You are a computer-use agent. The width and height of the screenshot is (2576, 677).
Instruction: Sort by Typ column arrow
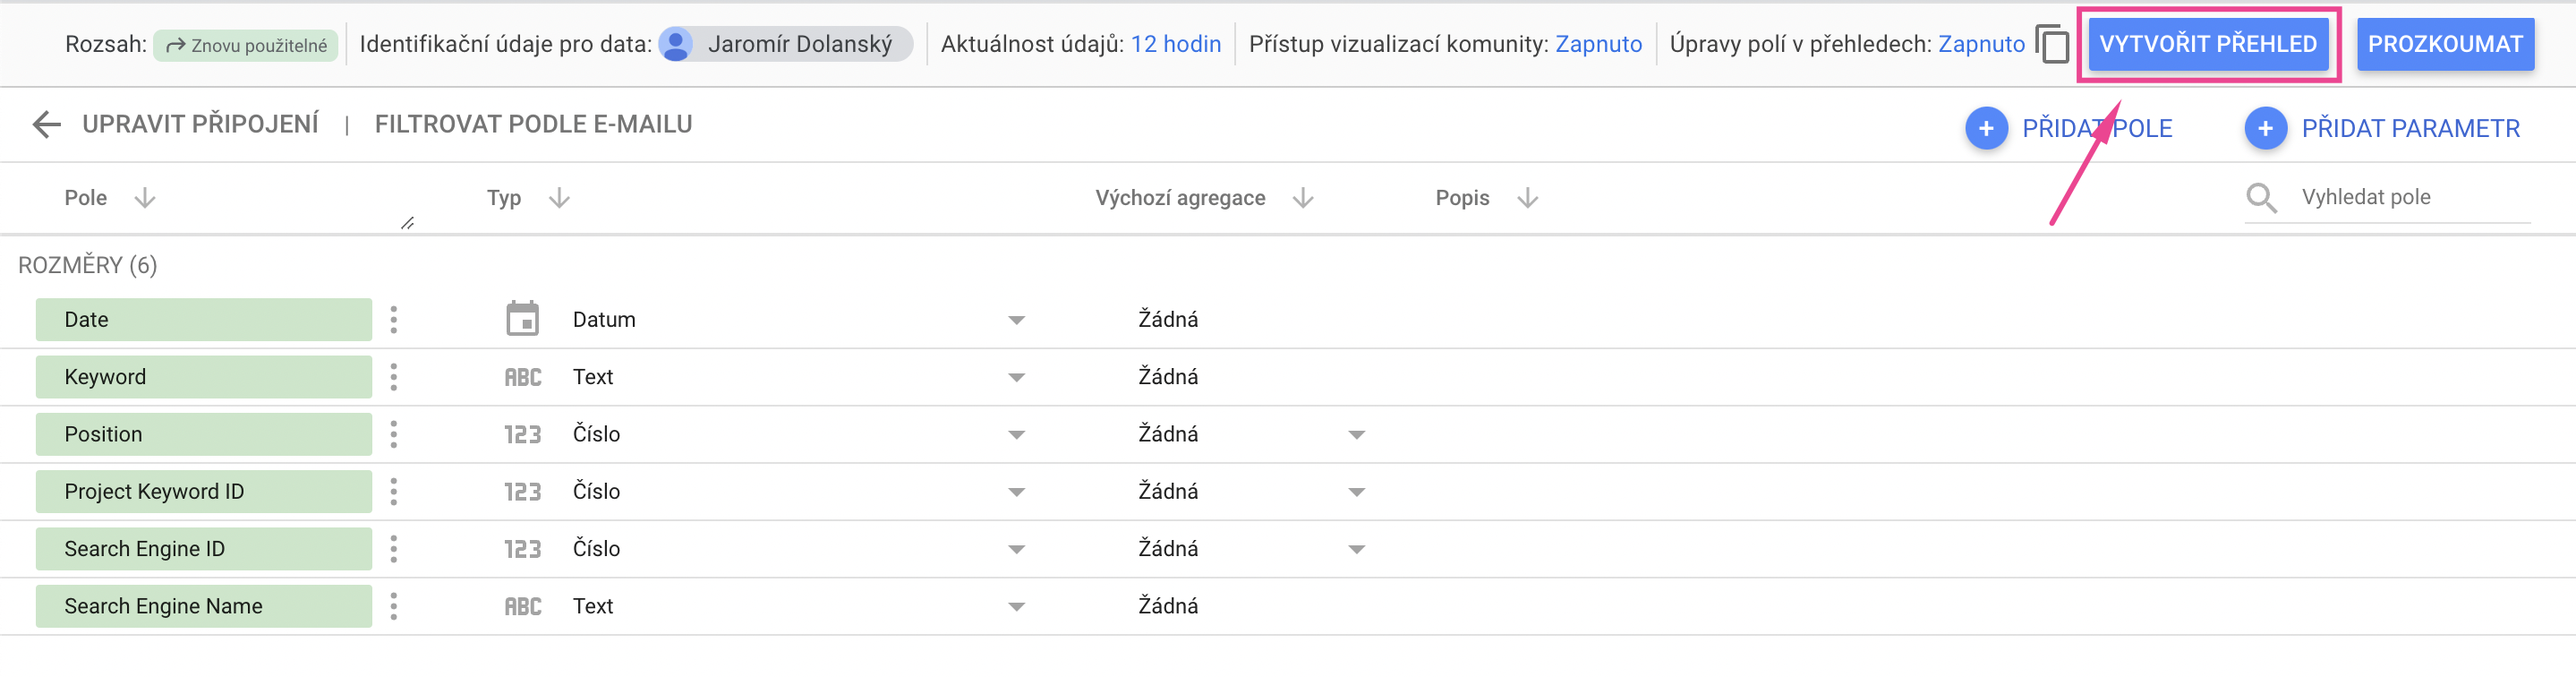click(x=559, y=198)
